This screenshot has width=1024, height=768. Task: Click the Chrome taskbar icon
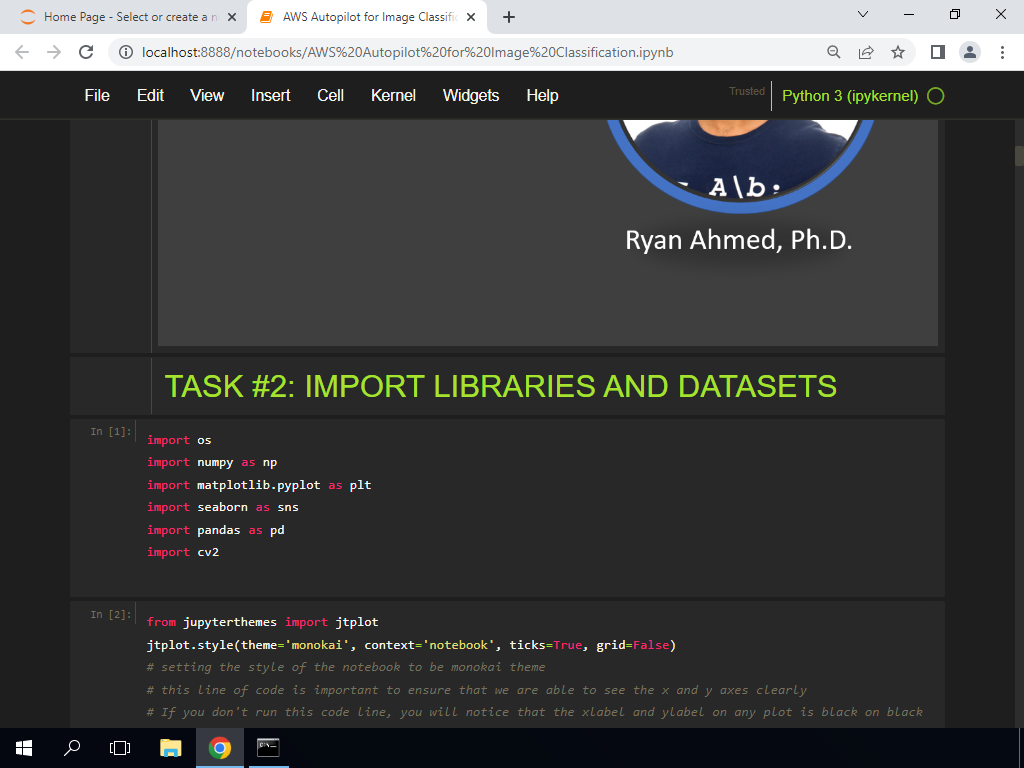click(x=219, y=748)
